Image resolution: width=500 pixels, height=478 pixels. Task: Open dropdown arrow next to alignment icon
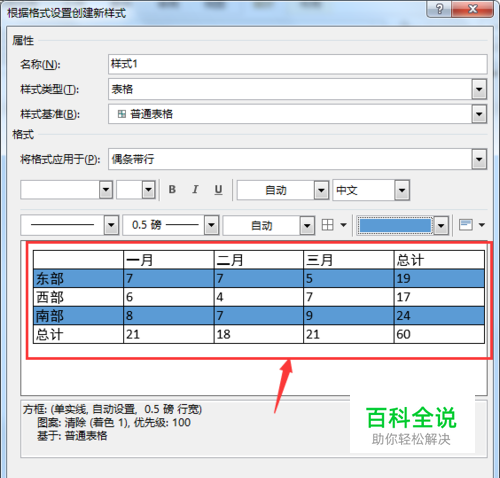(482, 225)
